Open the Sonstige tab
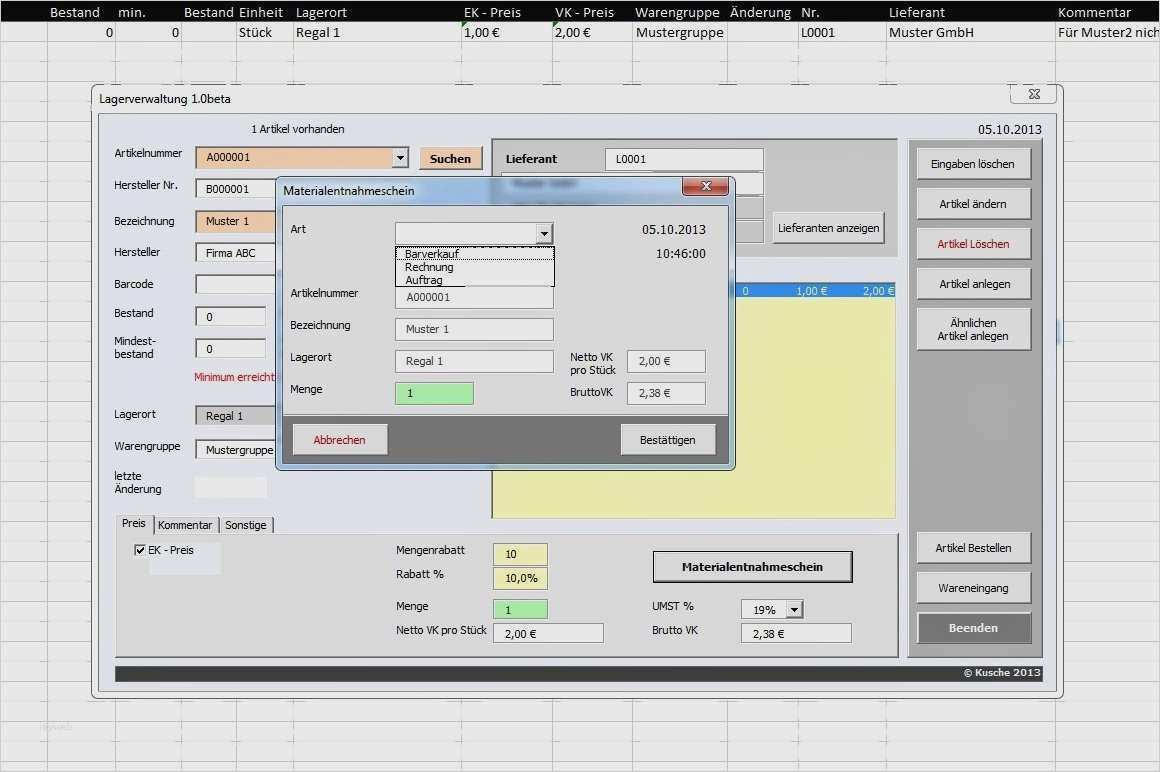The image size is (1160, 772). (246, 525)
